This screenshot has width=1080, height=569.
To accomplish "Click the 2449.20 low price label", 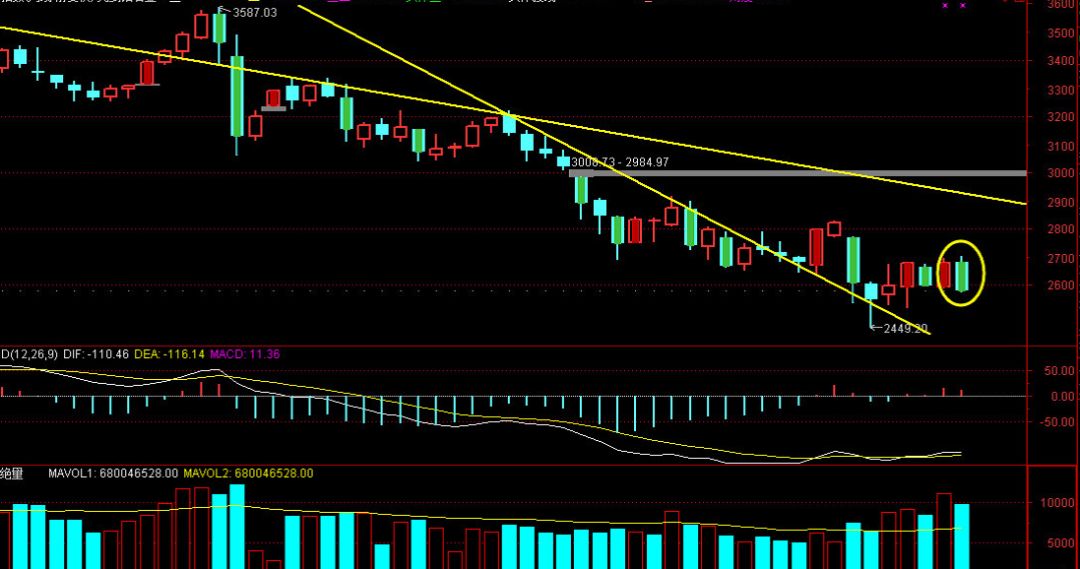I will coord(905,328).
